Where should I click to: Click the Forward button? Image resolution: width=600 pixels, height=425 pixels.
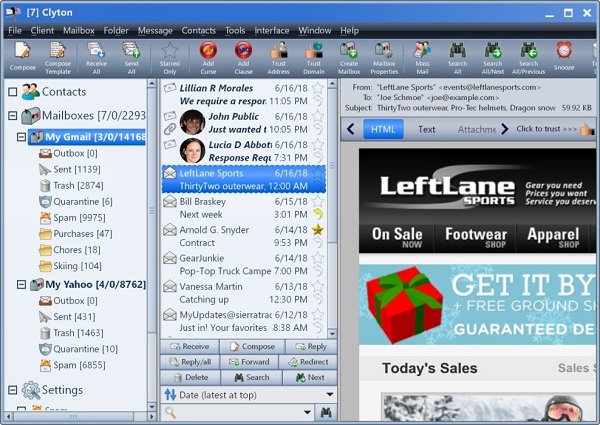click(249, 362)
